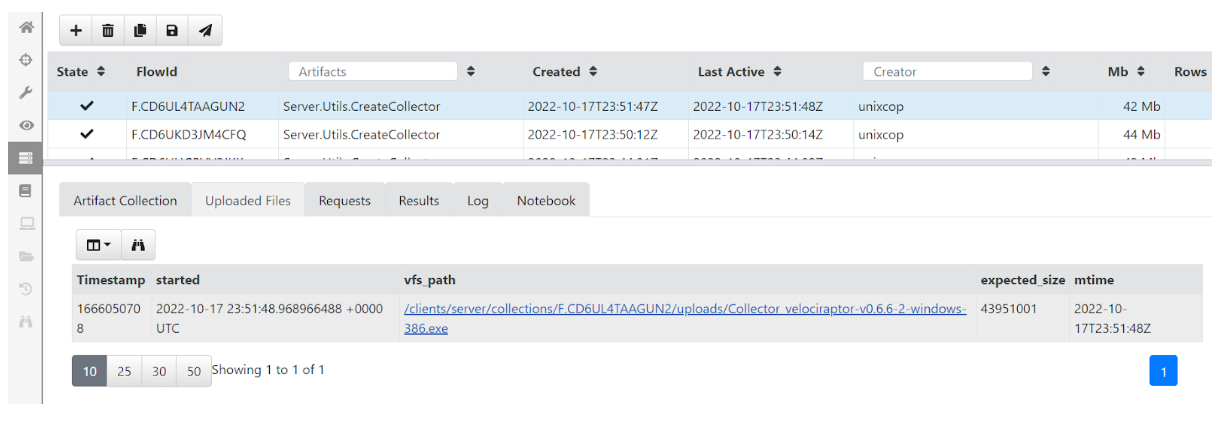Set page size to 25 rows
Viewport: 1228px width, 422px height.
124,371
